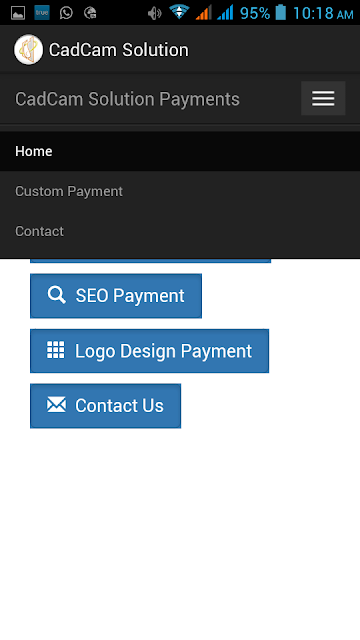
Task: Open the Logo Design Payment button
Action: point(149,351)
